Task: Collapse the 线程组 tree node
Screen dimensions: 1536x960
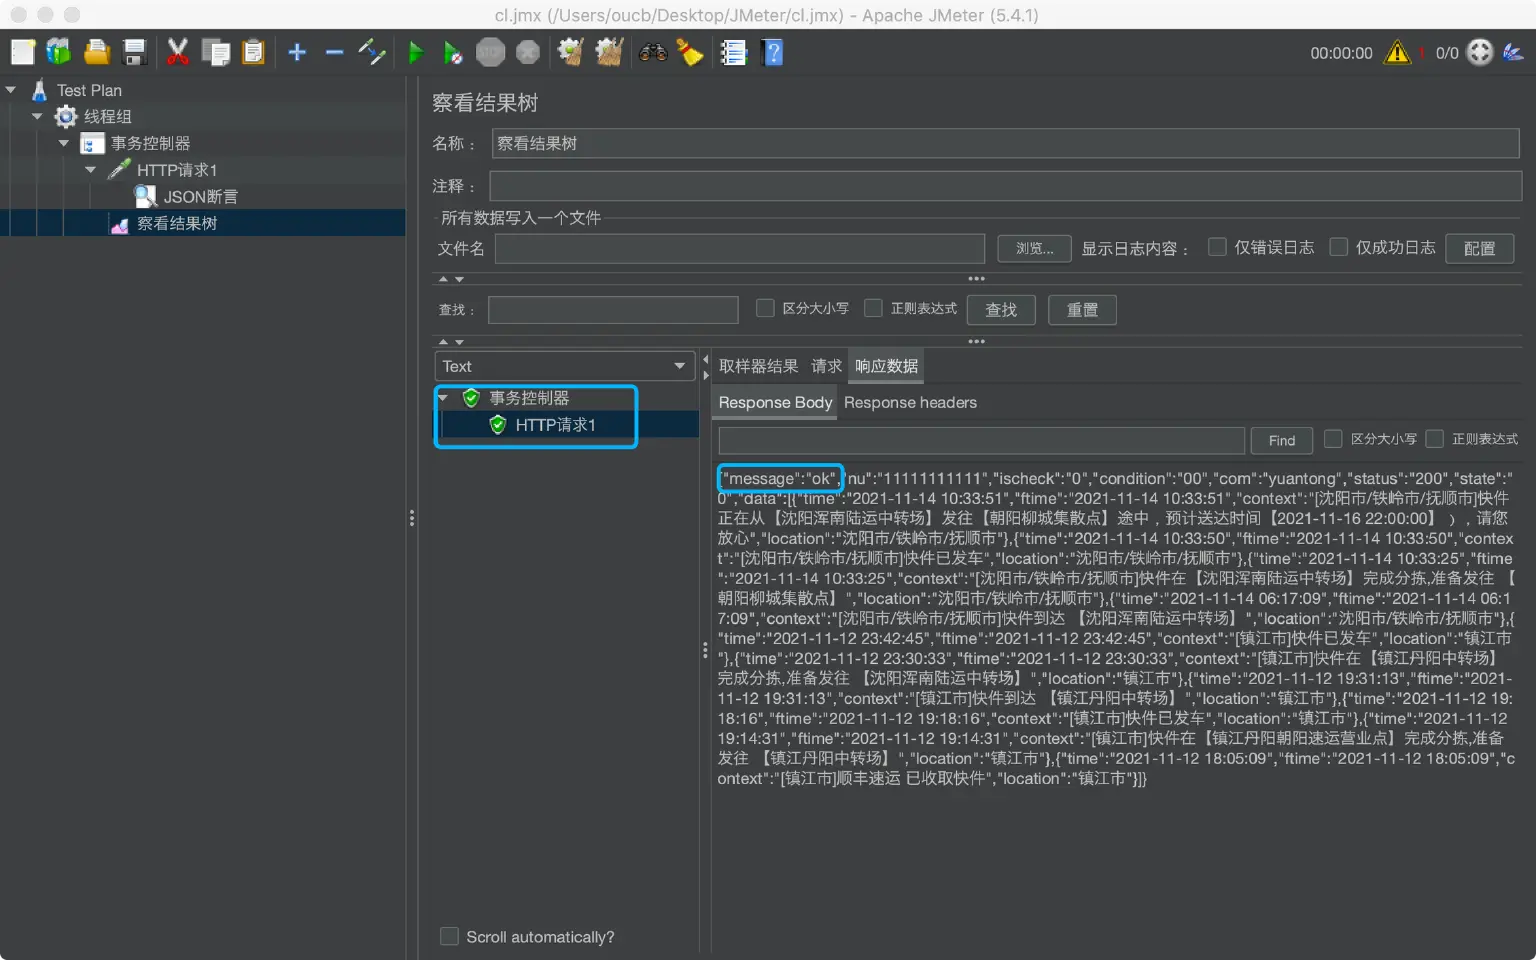Action: [37, 116]
